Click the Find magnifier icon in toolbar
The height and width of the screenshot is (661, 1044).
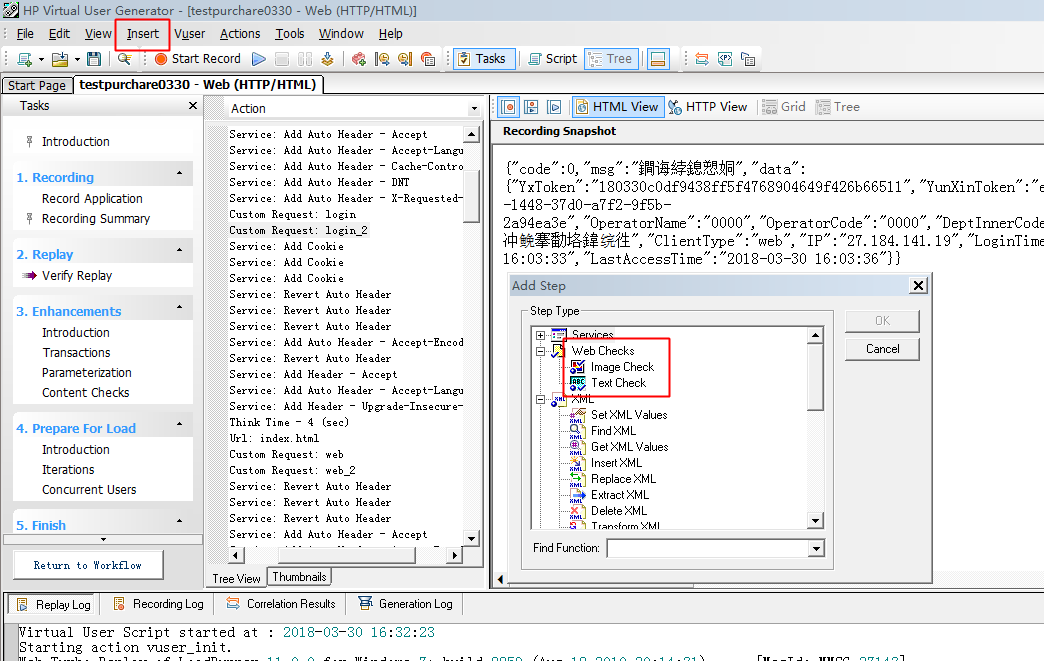click(x=124, y=59)
